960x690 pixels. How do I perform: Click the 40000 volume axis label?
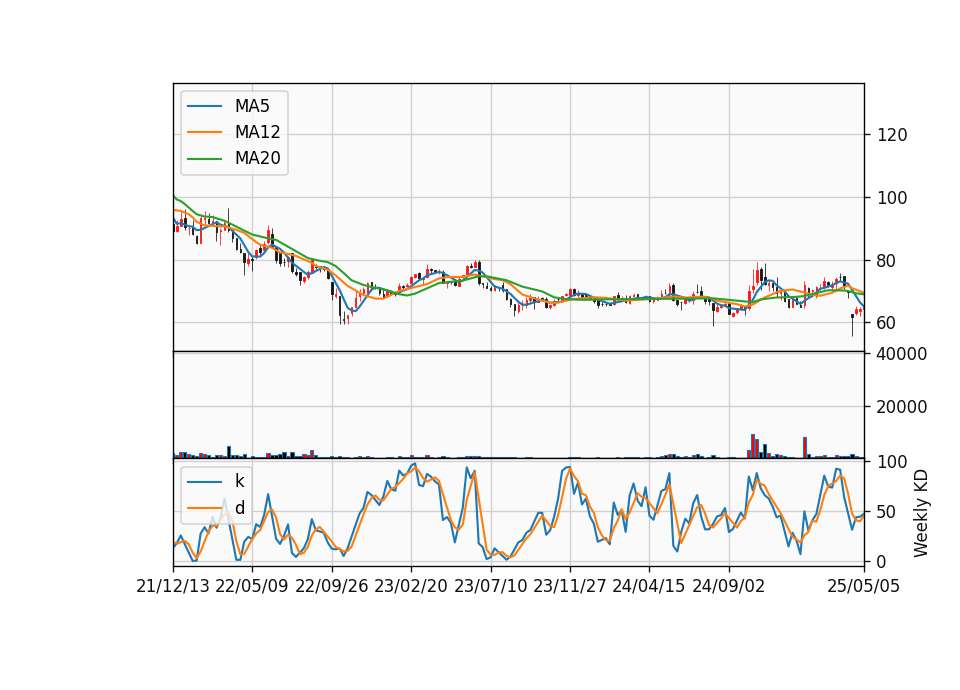[x=902, y=354]
